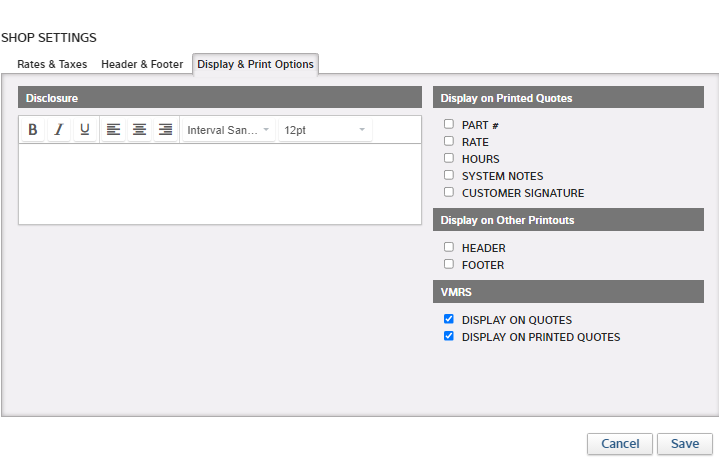Toggle italic formatting in Disclosure editor
This screenshot has height=459, width=719.
pos(58,130)
